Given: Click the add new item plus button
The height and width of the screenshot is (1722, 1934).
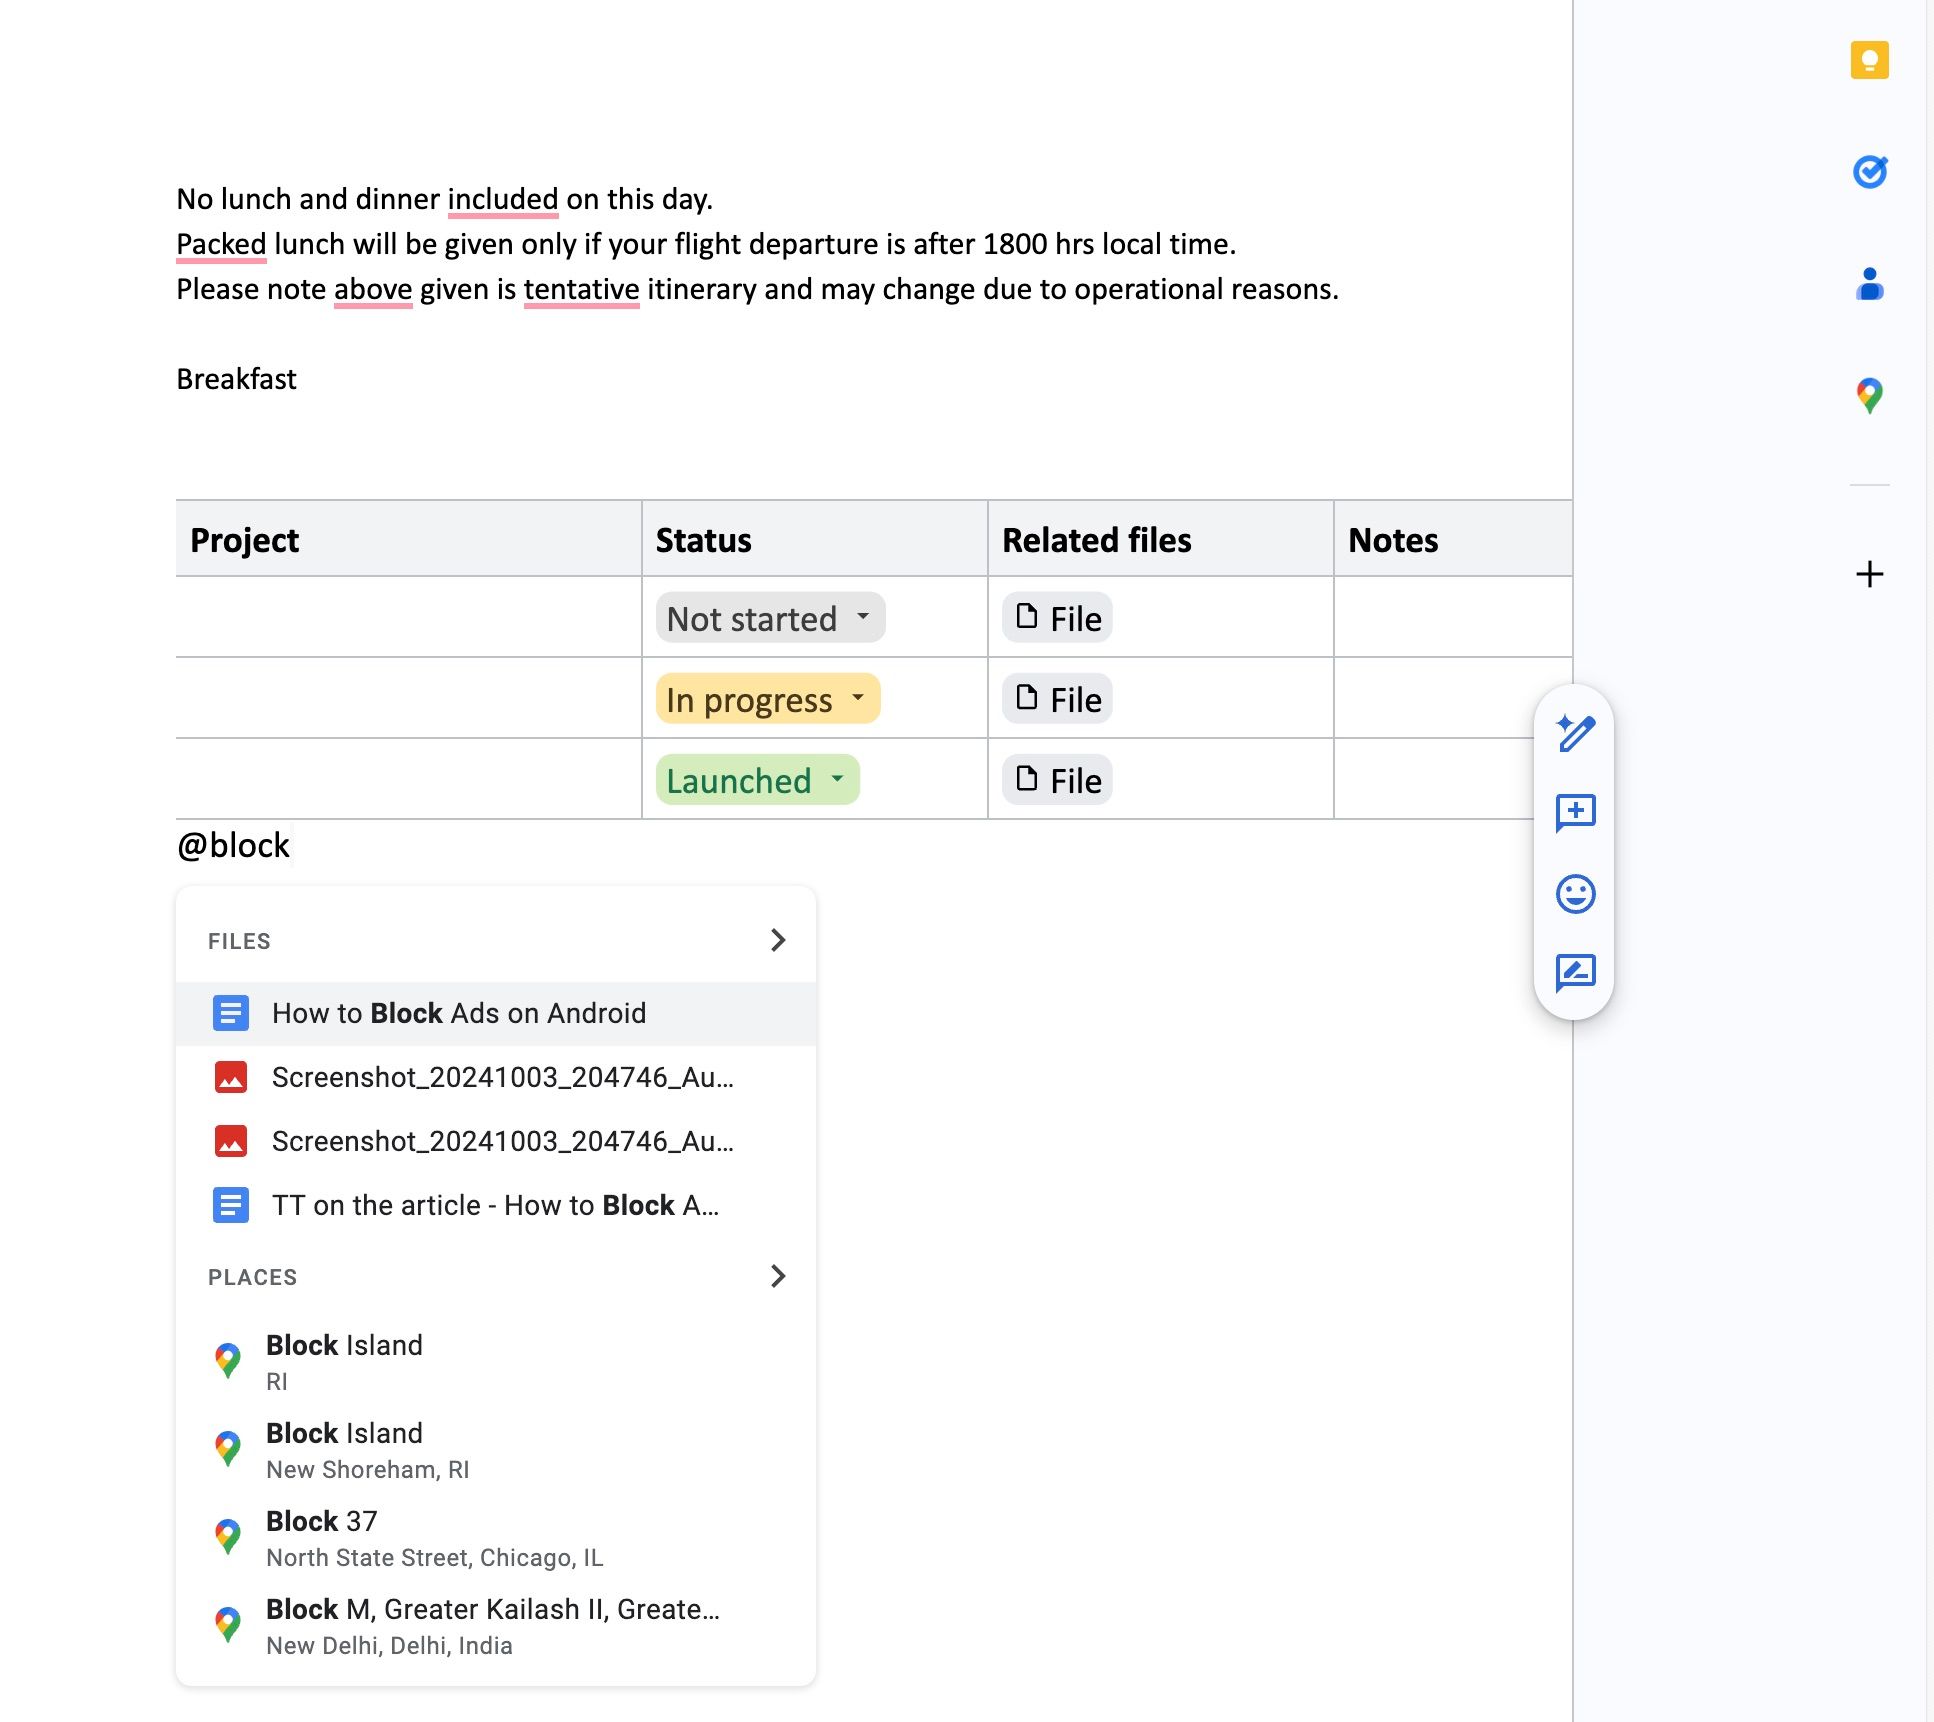Looking at the screenshot, I should (x=1869, y=573).
